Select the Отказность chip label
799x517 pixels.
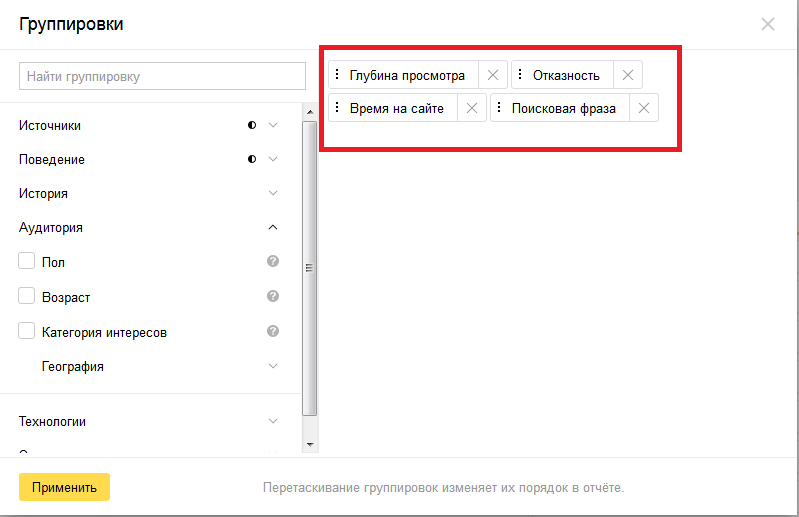click(x=566, y=76)
